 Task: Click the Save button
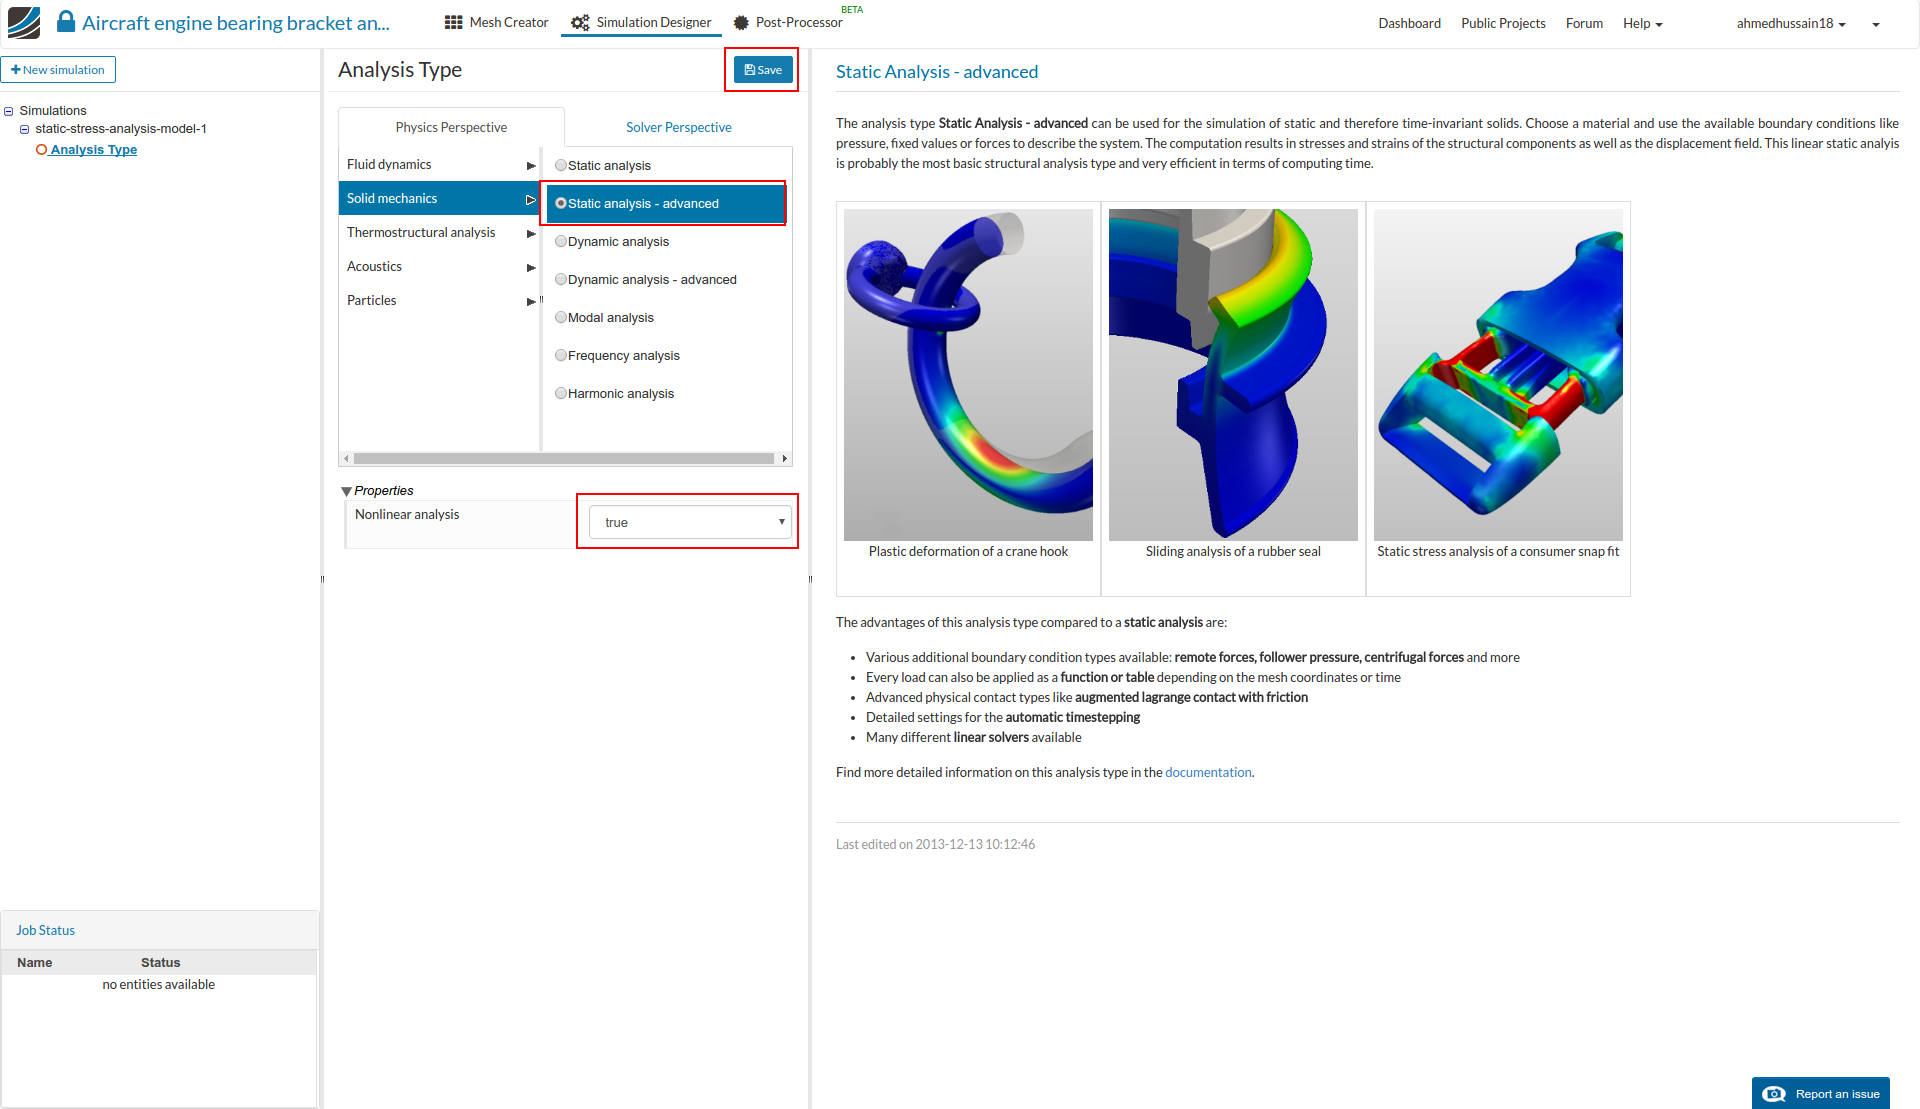click(x=763, y=70)
